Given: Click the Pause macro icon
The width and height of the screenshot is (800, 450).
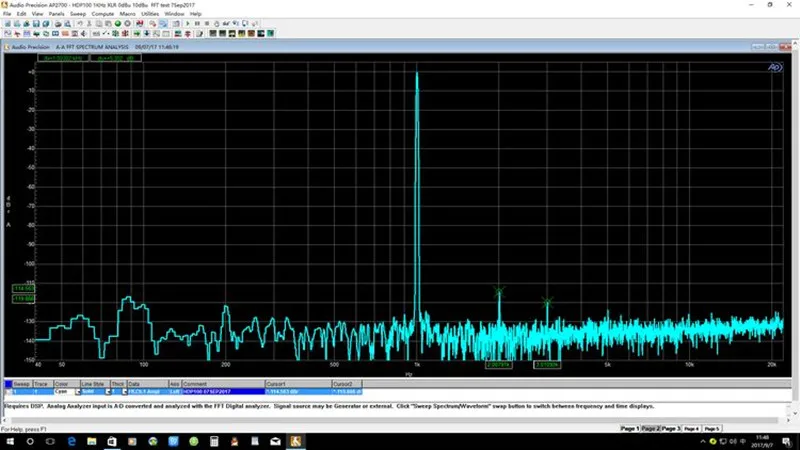Looking at the screenshot, I should (x=197, y=23).
